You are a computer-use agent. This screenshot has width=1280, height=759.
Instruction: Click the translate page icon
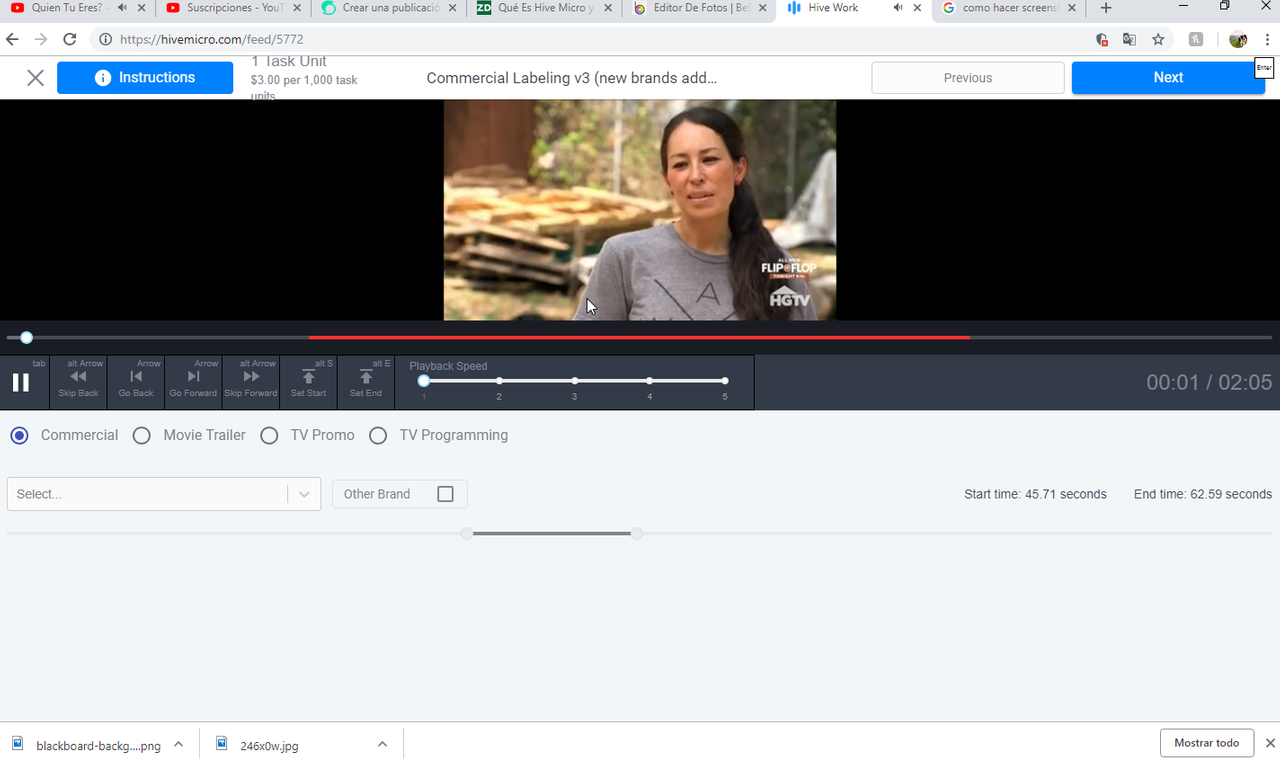pyautogui.click(x=1129, y=40)
